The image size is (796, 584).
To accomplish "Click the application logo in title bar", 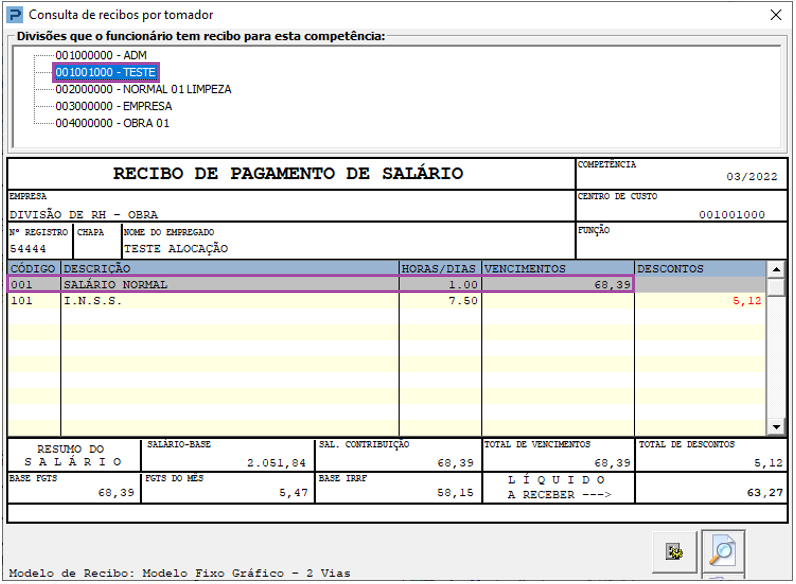I will (15, 15).
